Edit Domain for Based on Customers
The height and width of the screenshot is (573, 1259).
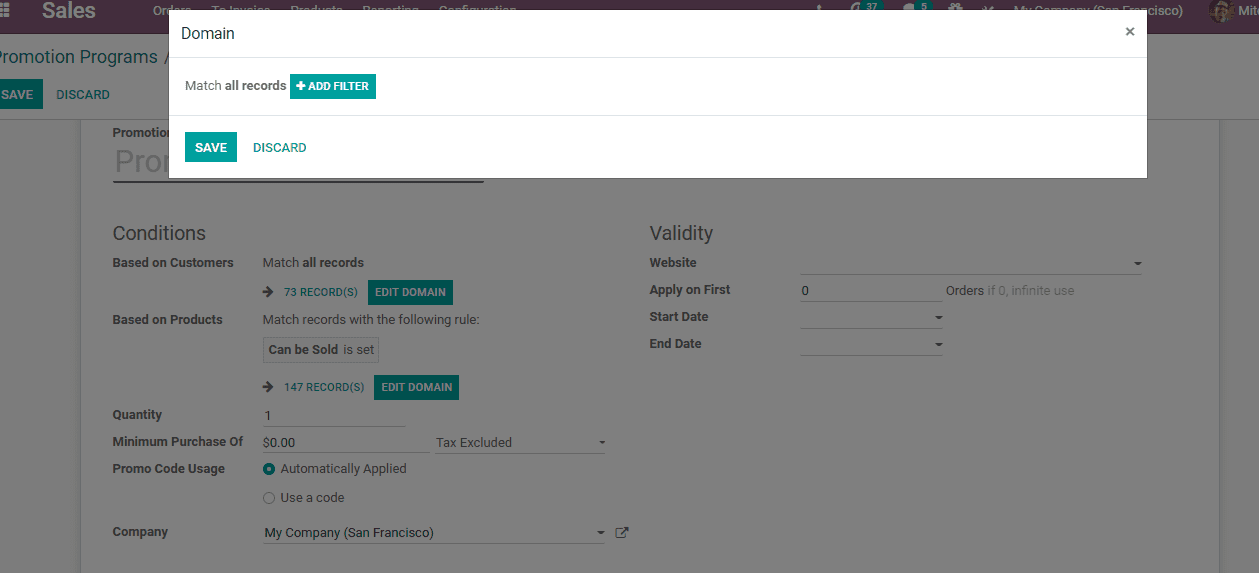pos(410,292)
